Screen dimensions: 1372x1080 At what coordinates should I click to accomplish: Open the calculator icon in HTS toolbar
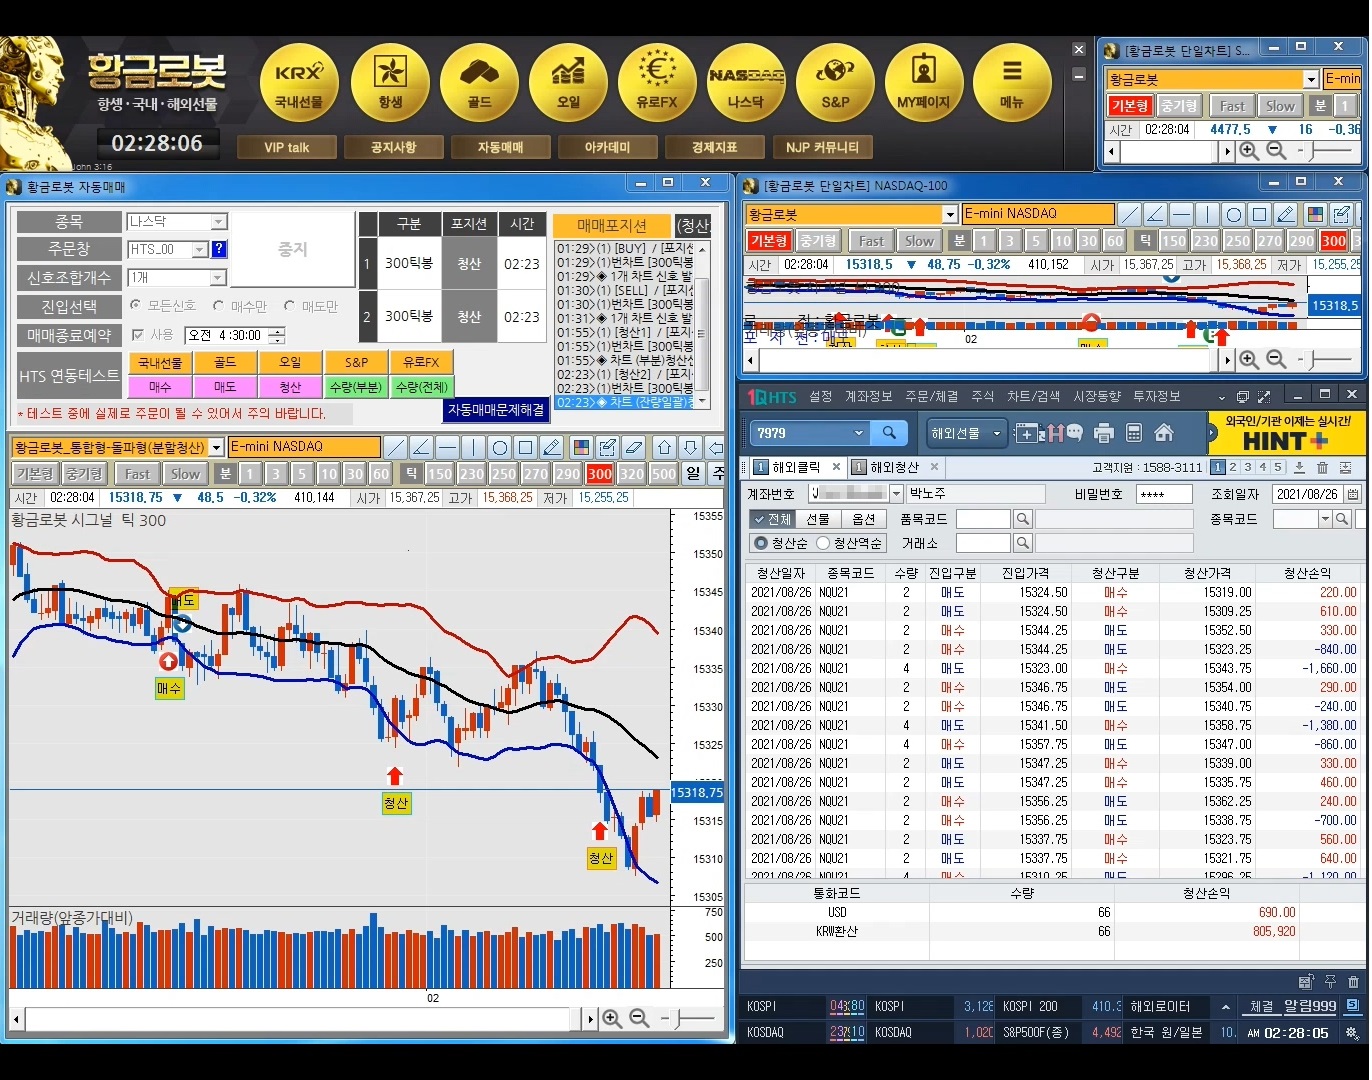click(1134, 433)
